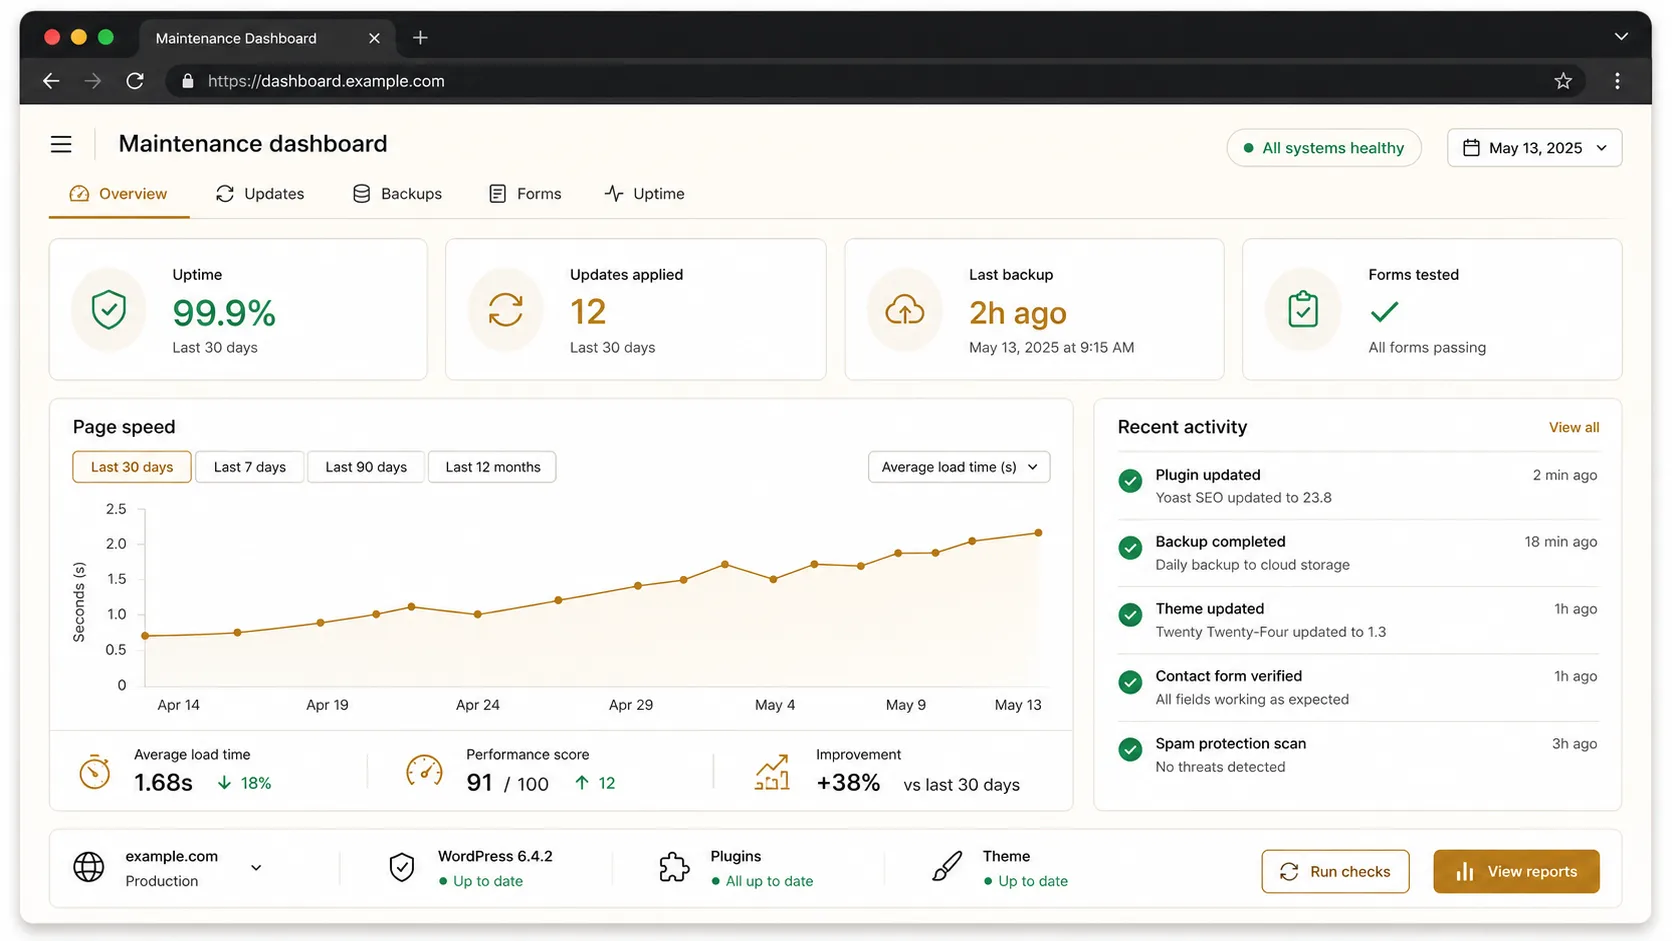
Task: Click the check icon for Plugin updated
Action: (x=1130, y=481)
